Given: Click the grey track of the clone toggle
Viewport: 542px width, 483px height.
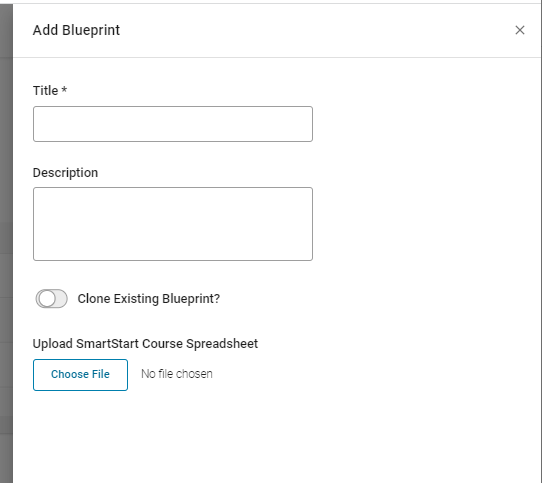Looking at the screenshot, I should coord(62,298).
